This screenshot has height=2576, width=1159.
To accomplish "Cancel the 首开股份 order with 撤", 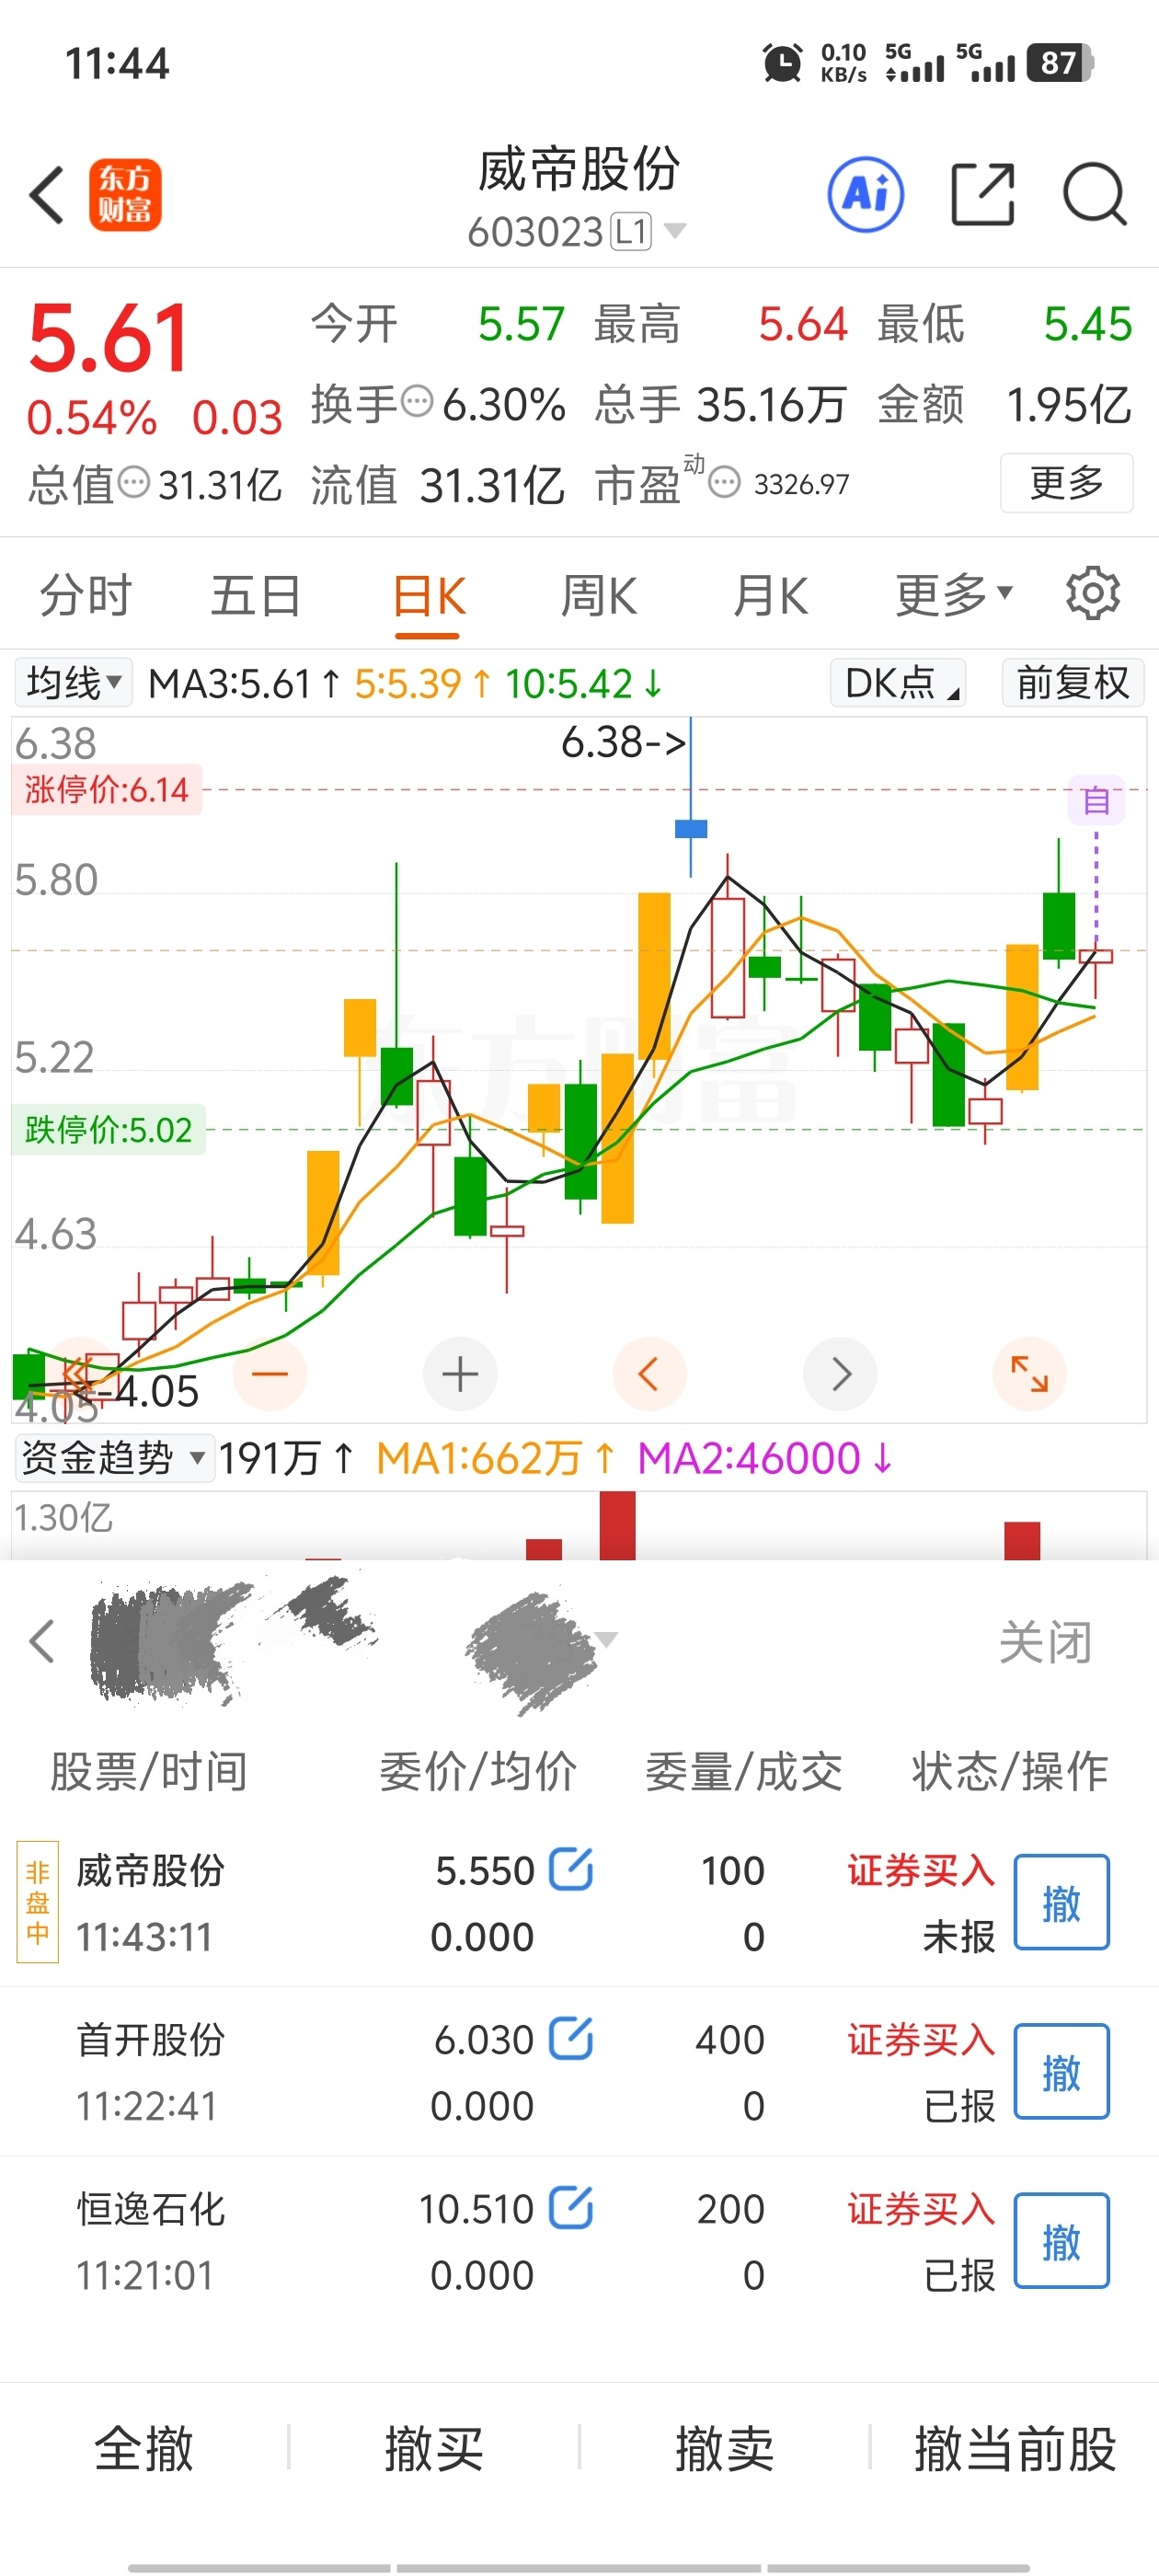I will 1062,2071.
